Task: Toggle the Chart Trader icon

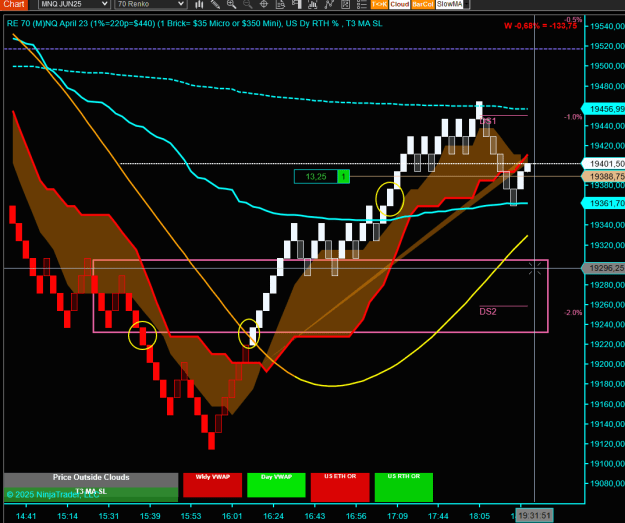Action: (x=296, y=4)
